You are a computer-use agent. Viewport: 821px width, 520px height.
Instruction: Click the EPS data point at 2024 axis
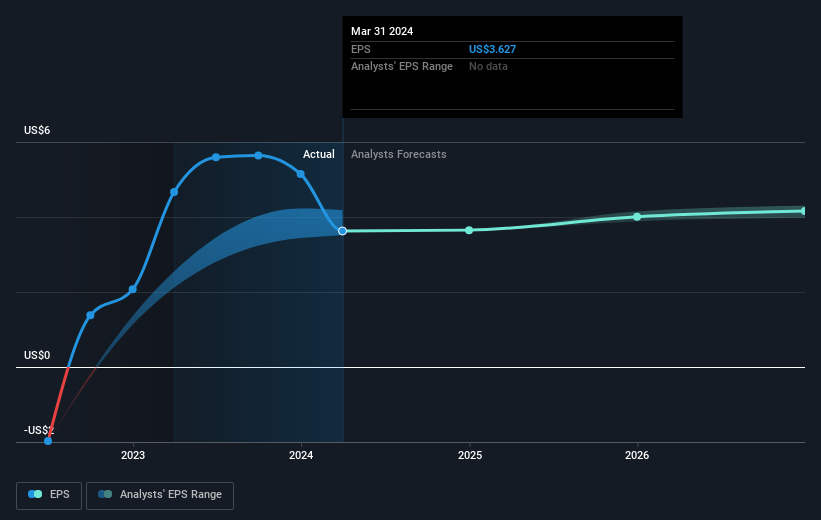coord(301,174)
